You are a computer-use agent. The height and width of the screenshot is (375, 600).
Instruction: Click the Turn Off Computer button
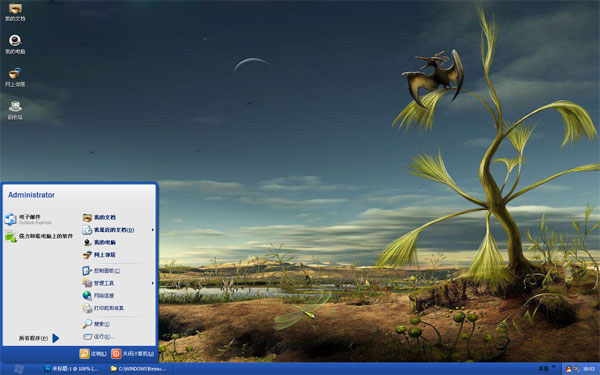pyautogui.click(x=133, y=354)
